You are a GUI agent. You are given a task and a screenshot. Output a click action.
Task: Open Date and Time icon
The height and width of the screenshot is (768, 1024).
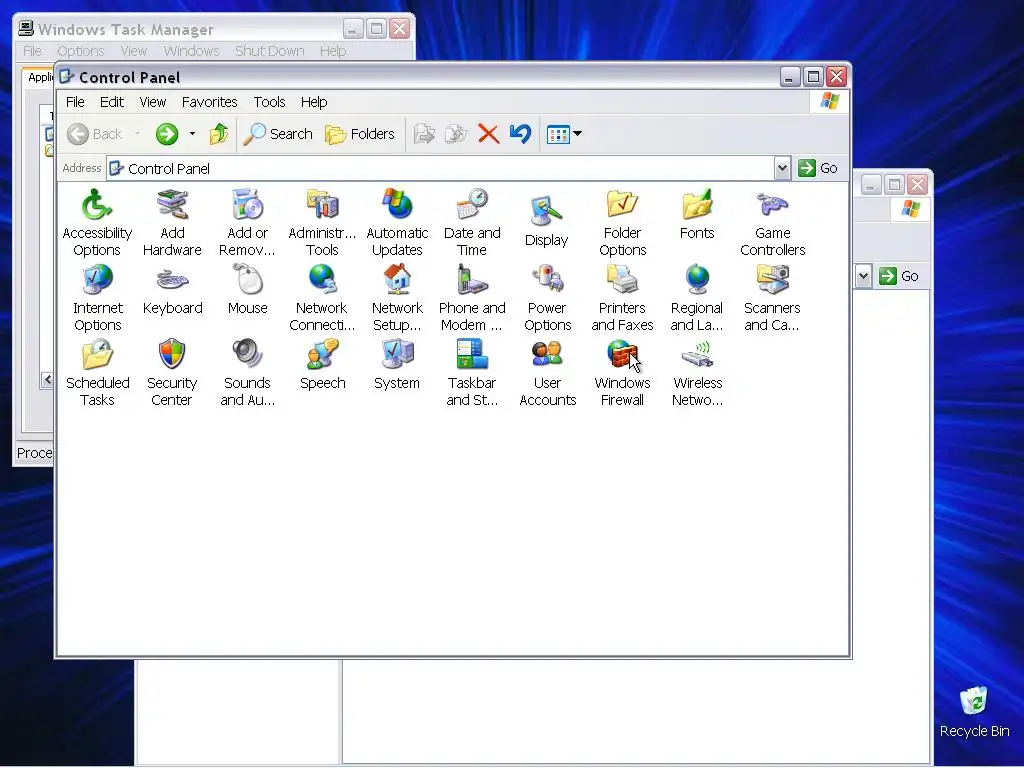coord(472,222)
